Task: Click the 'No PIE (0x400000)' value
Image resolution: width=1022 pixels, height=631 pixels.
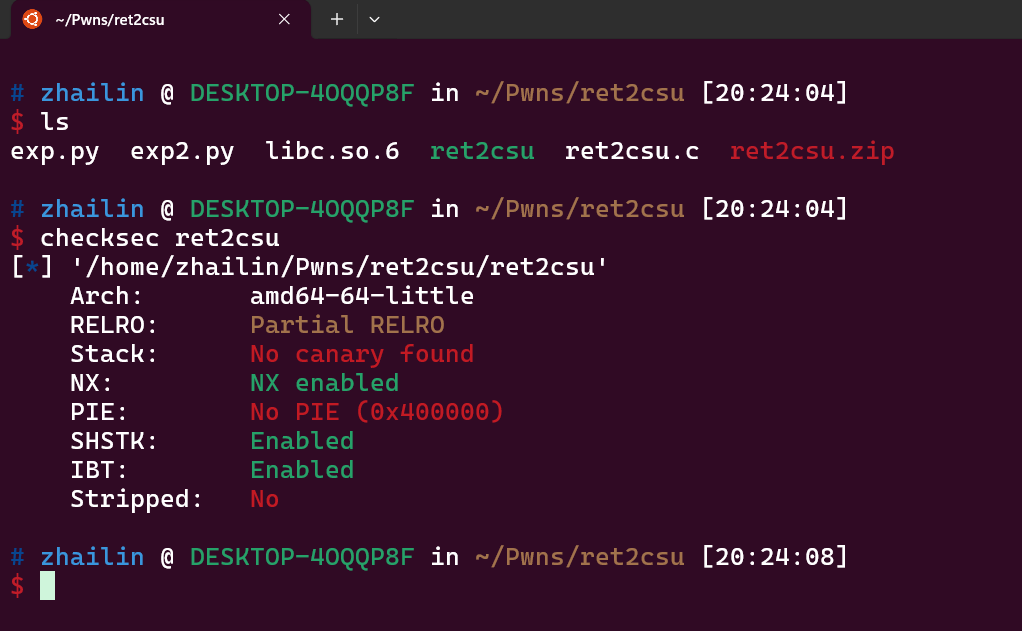Action: coord(377,412)
